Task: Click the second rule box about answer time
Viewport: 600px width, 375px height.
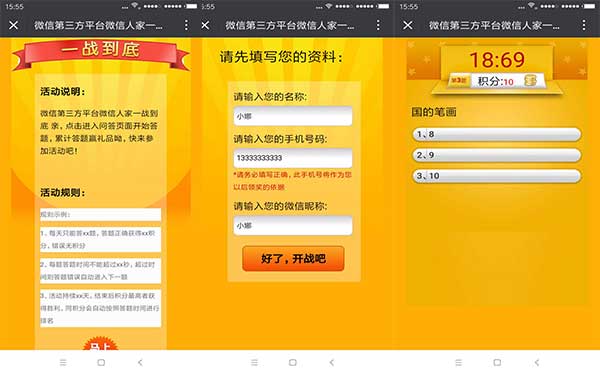Action: pyautogui.click(x=100, y=271)
